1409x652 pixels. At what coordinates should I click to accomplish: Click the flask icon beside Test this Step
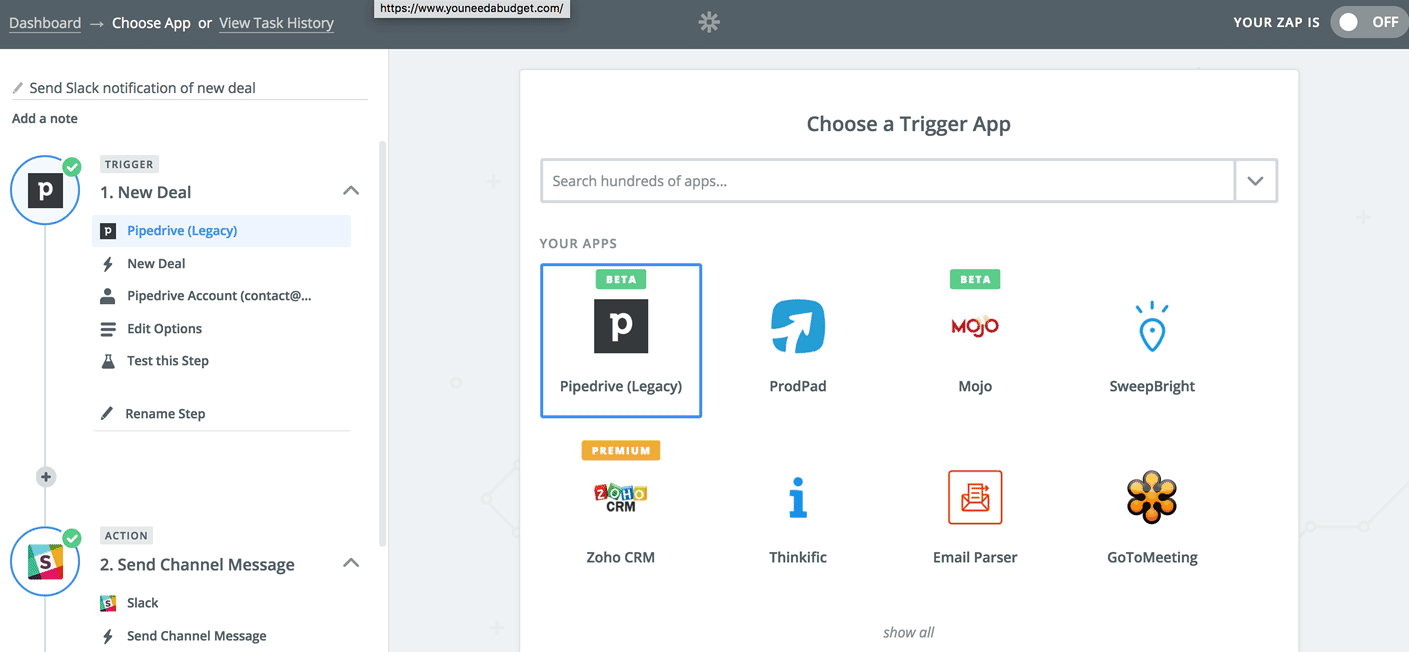tap(108, 361)
